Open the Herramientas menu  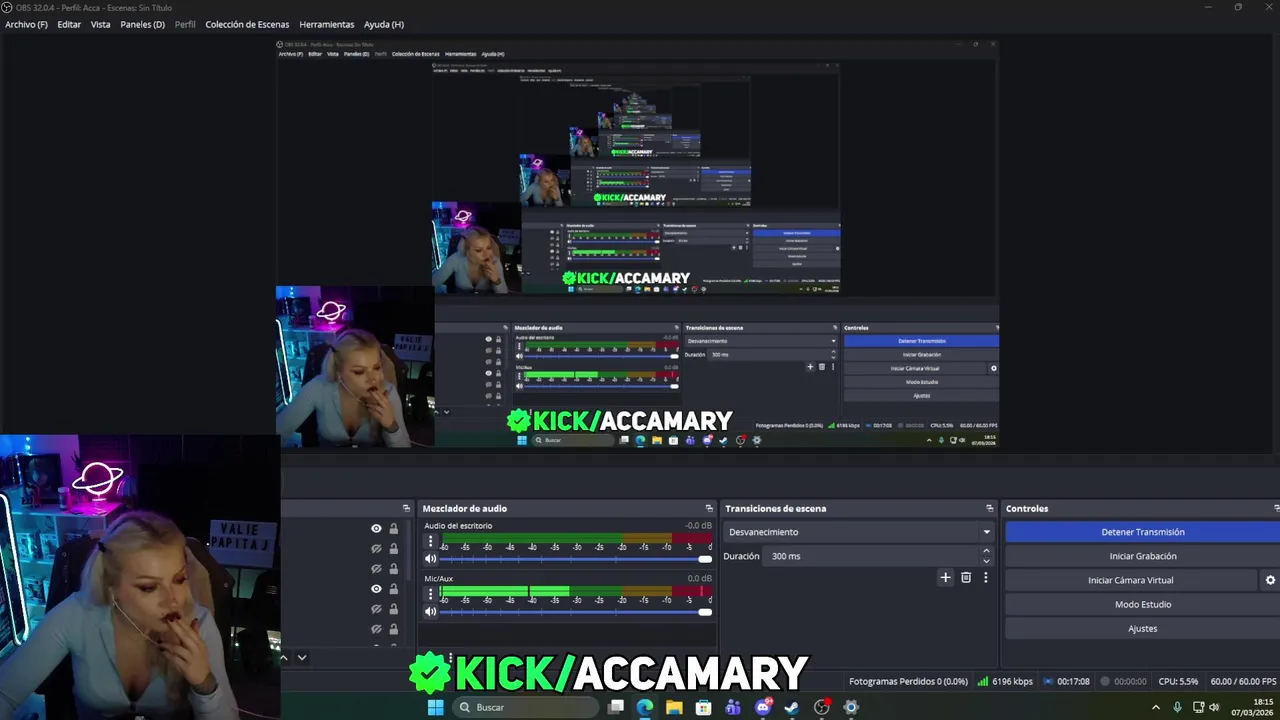327,24
